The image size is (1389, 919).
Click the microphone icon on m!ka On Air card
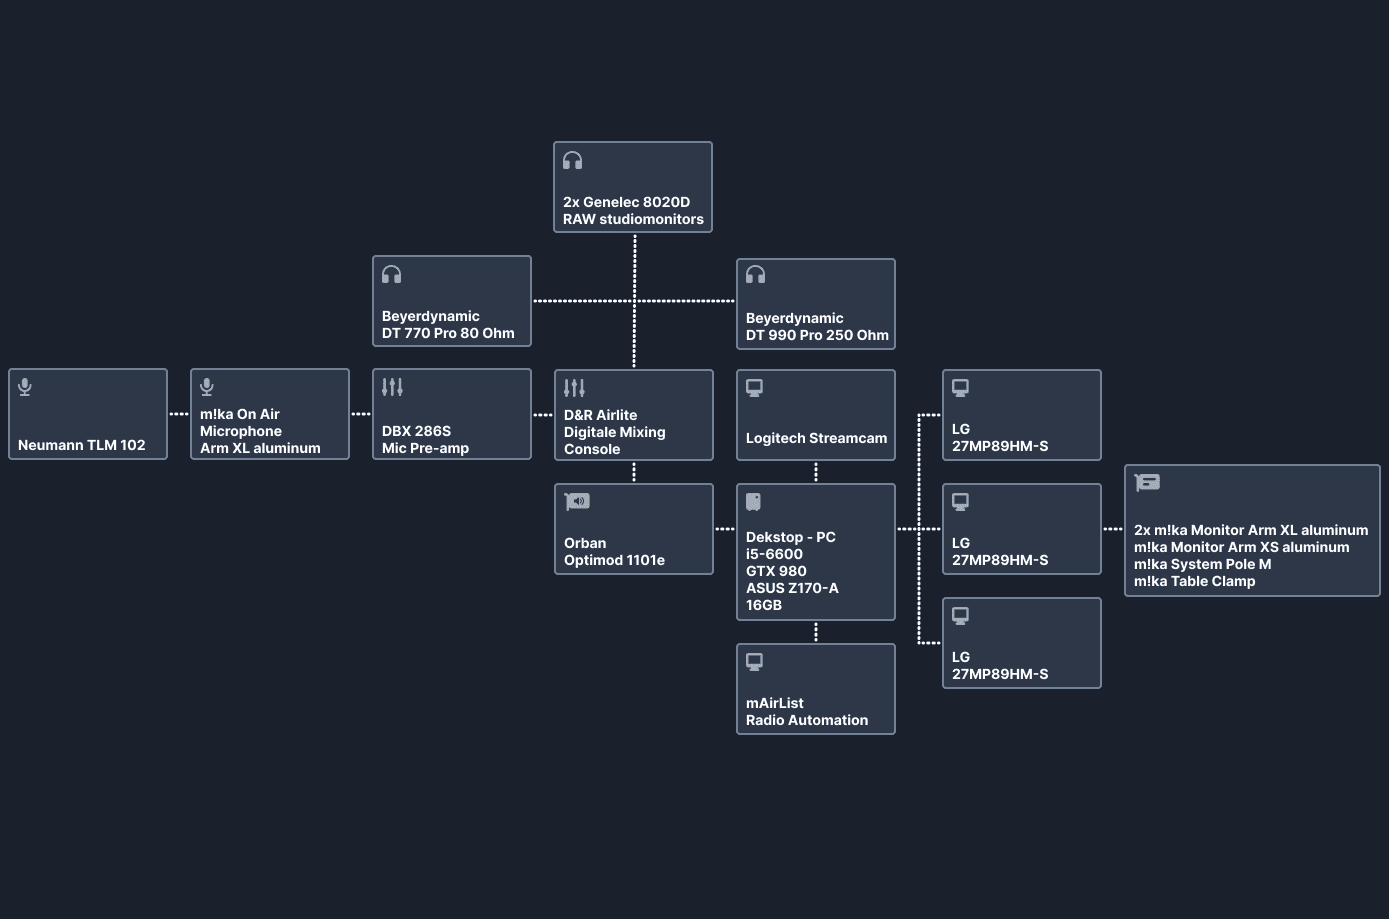(207, 387)
